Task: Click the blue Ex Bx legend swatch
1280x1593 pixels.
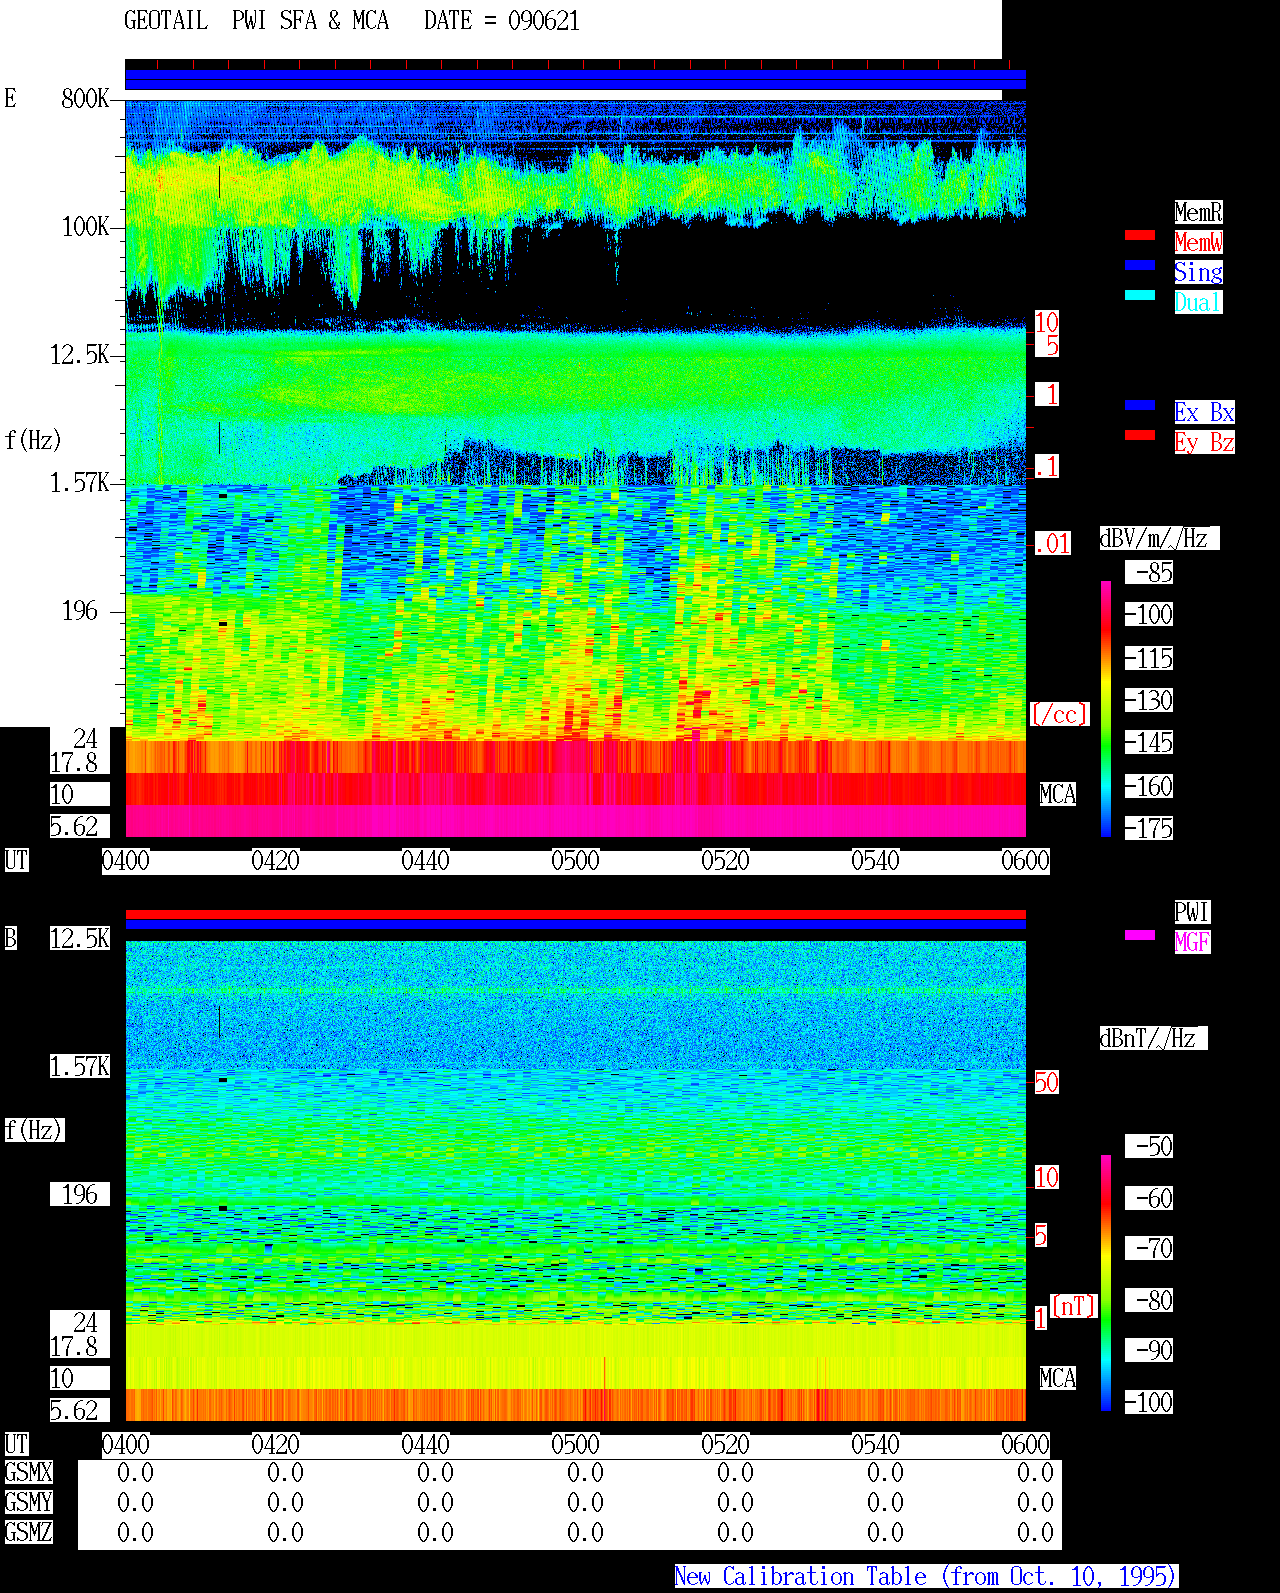Action: click(1140, 405)
